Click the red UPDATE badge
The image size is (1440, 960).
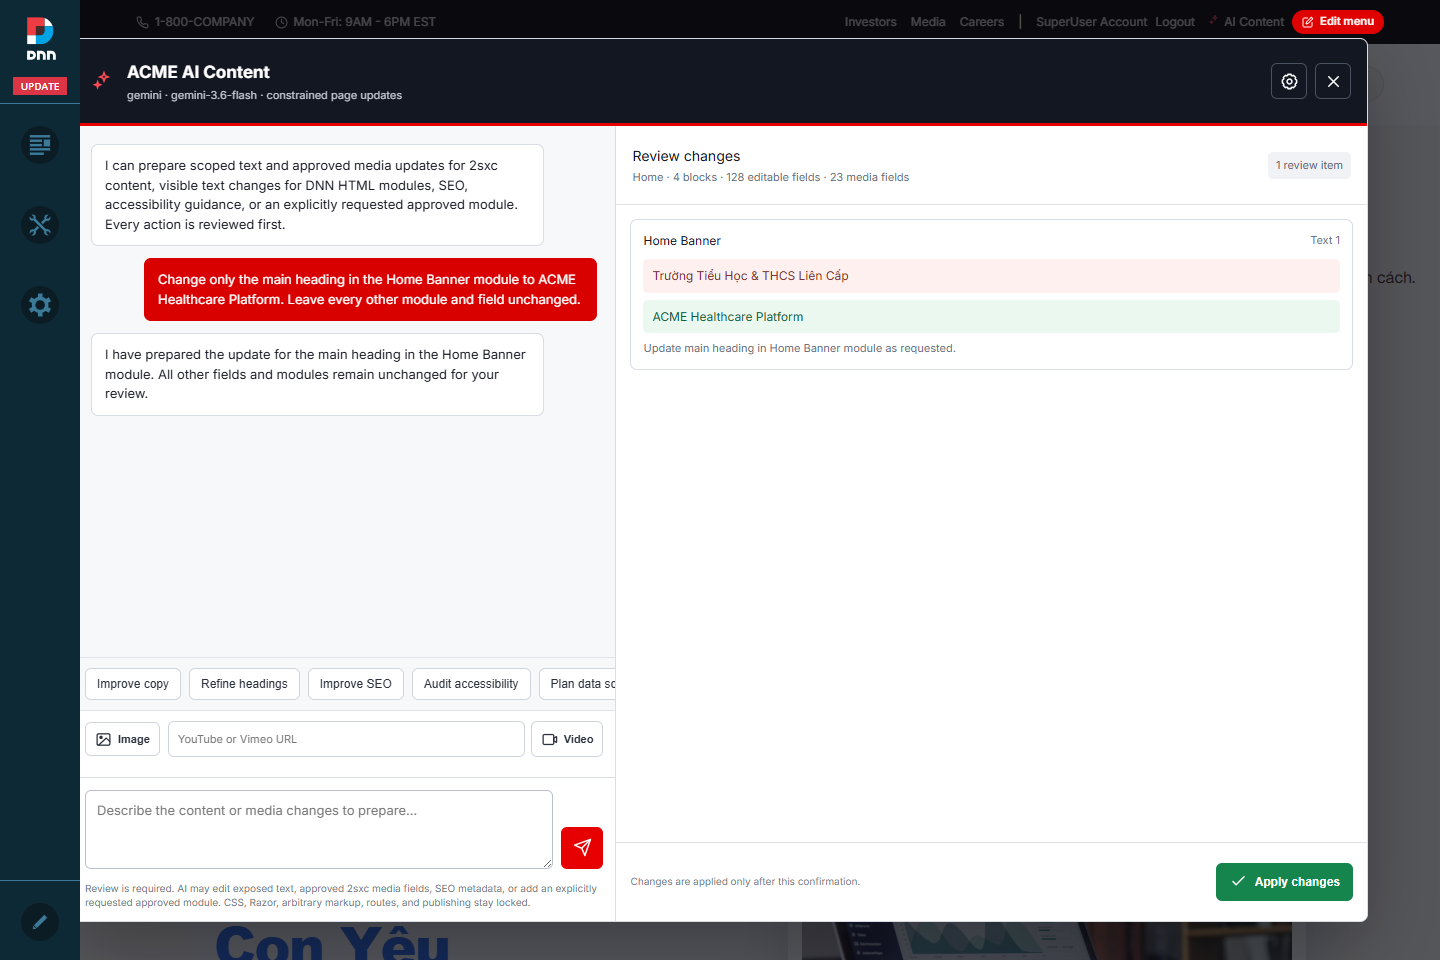[x=40, y=86]
